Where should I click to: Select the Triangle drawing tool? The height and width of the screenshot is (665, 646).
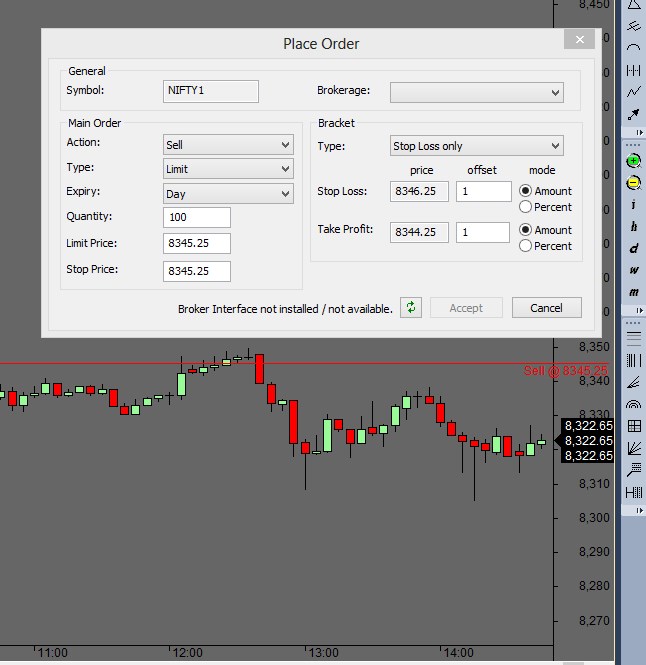pyautogui.click(x=634, y=4)
